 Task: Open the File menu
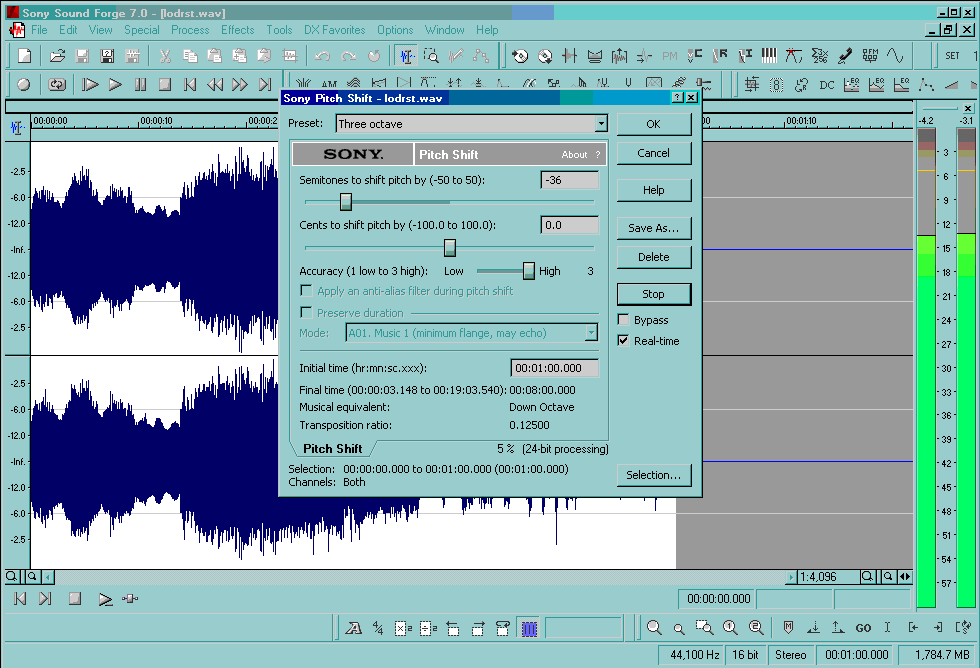(x=39, y=30)
